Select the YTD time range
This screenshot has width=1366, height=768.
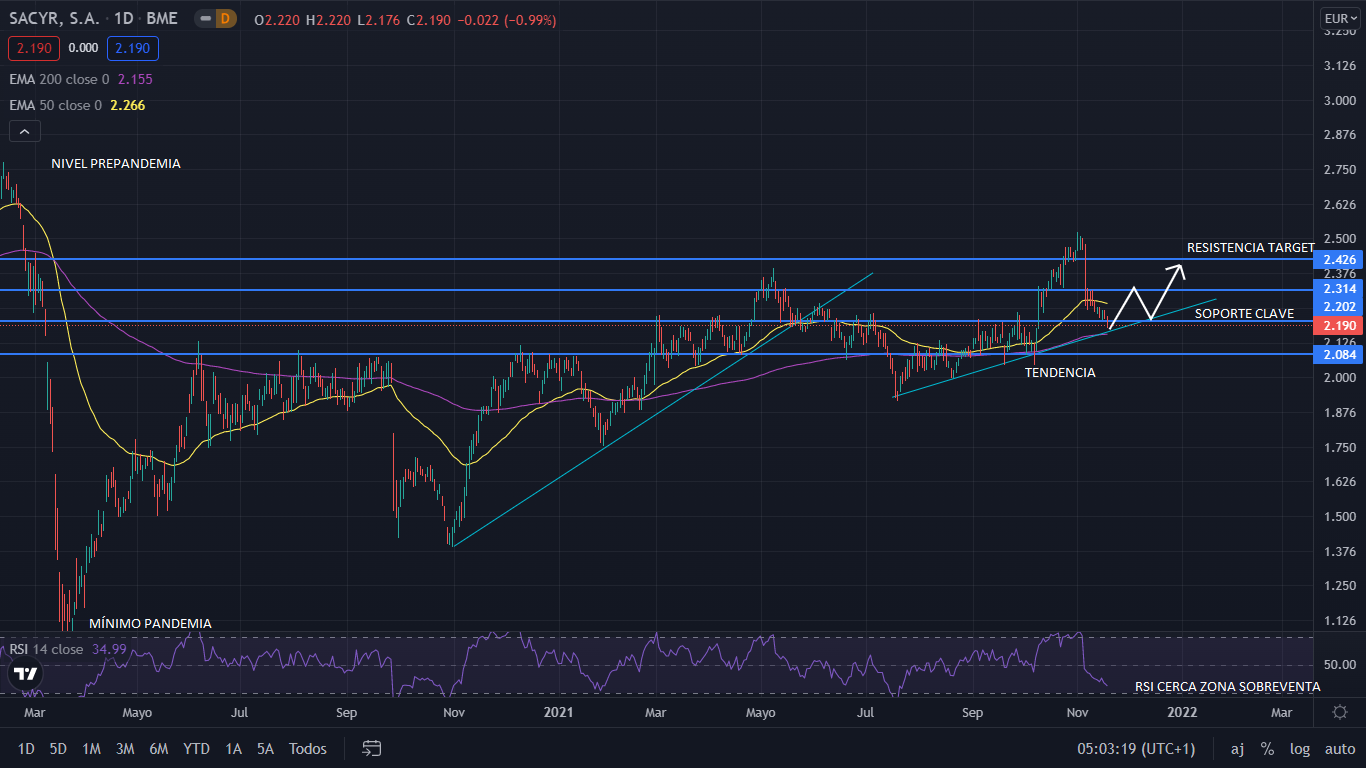pyautogui.click(x=197, y=748)
